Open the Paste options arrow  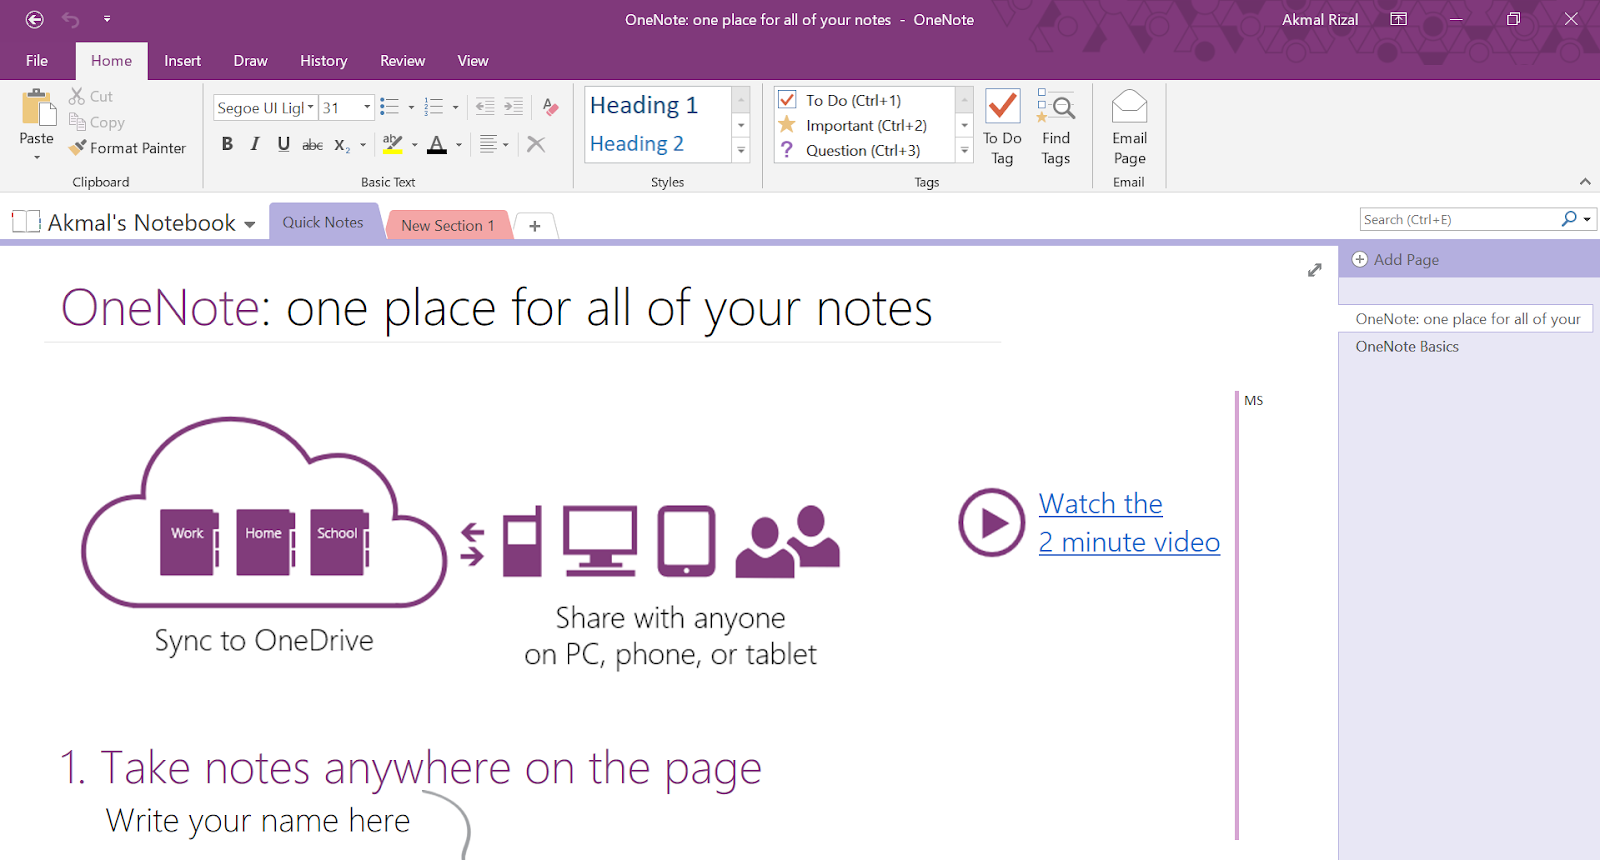(37, 157)
